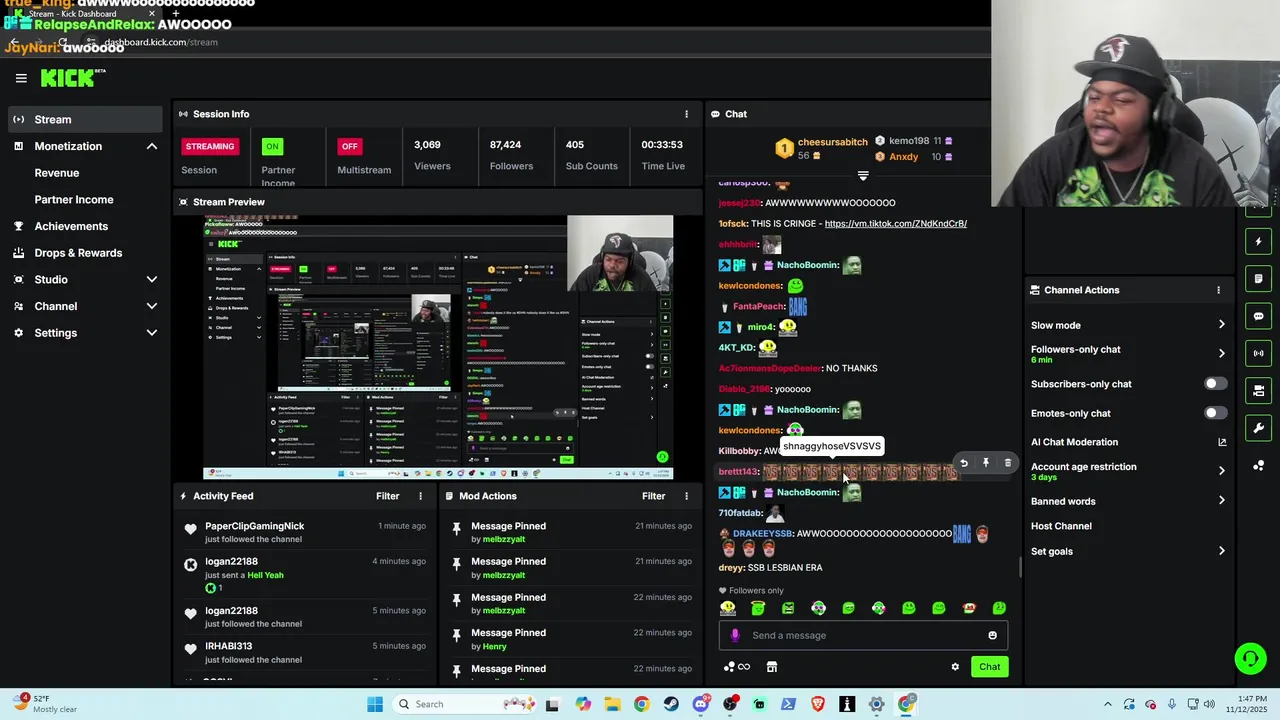Open Activity Feed three-dot menu
The height and width of the screenshot is (720, 1280).
click(420, 496)
